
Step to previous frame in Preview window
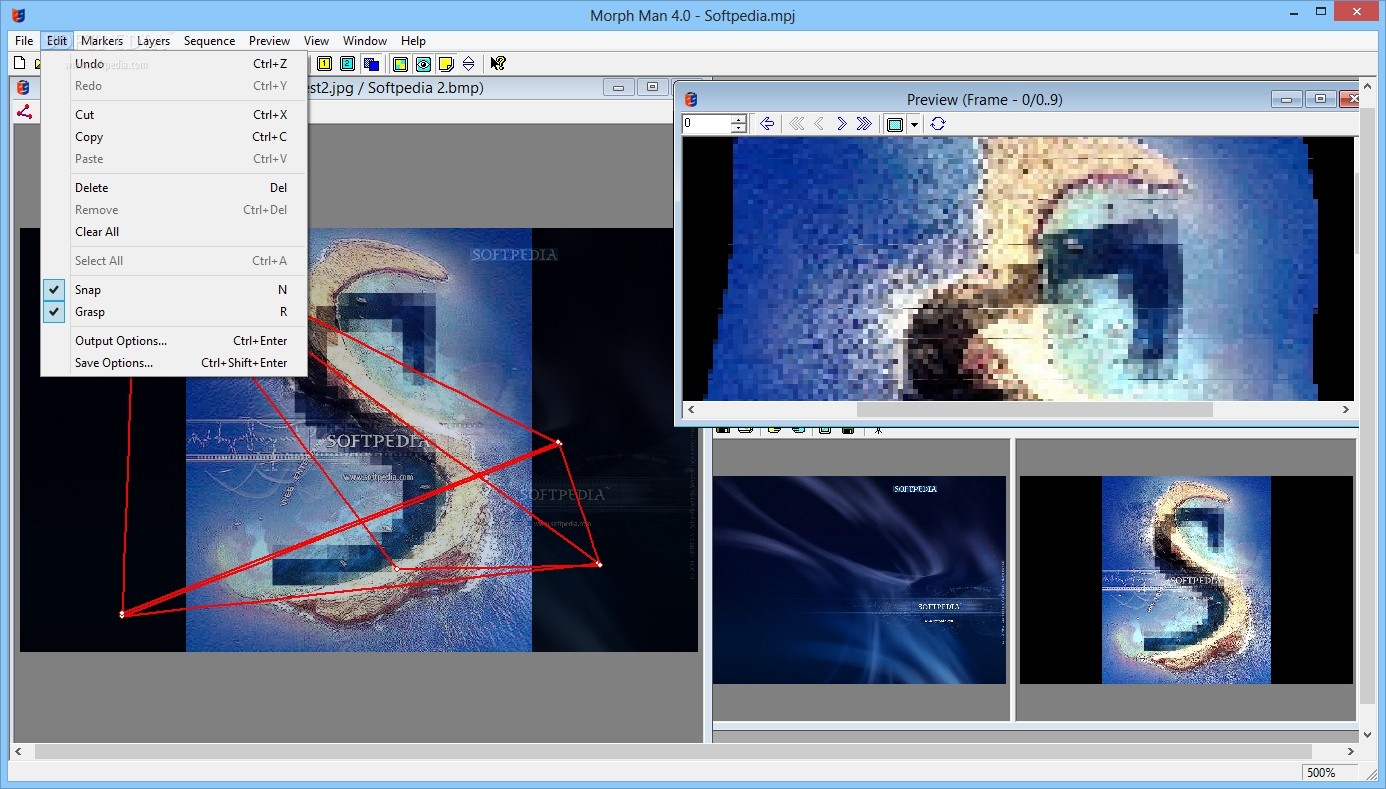point(819,124)
